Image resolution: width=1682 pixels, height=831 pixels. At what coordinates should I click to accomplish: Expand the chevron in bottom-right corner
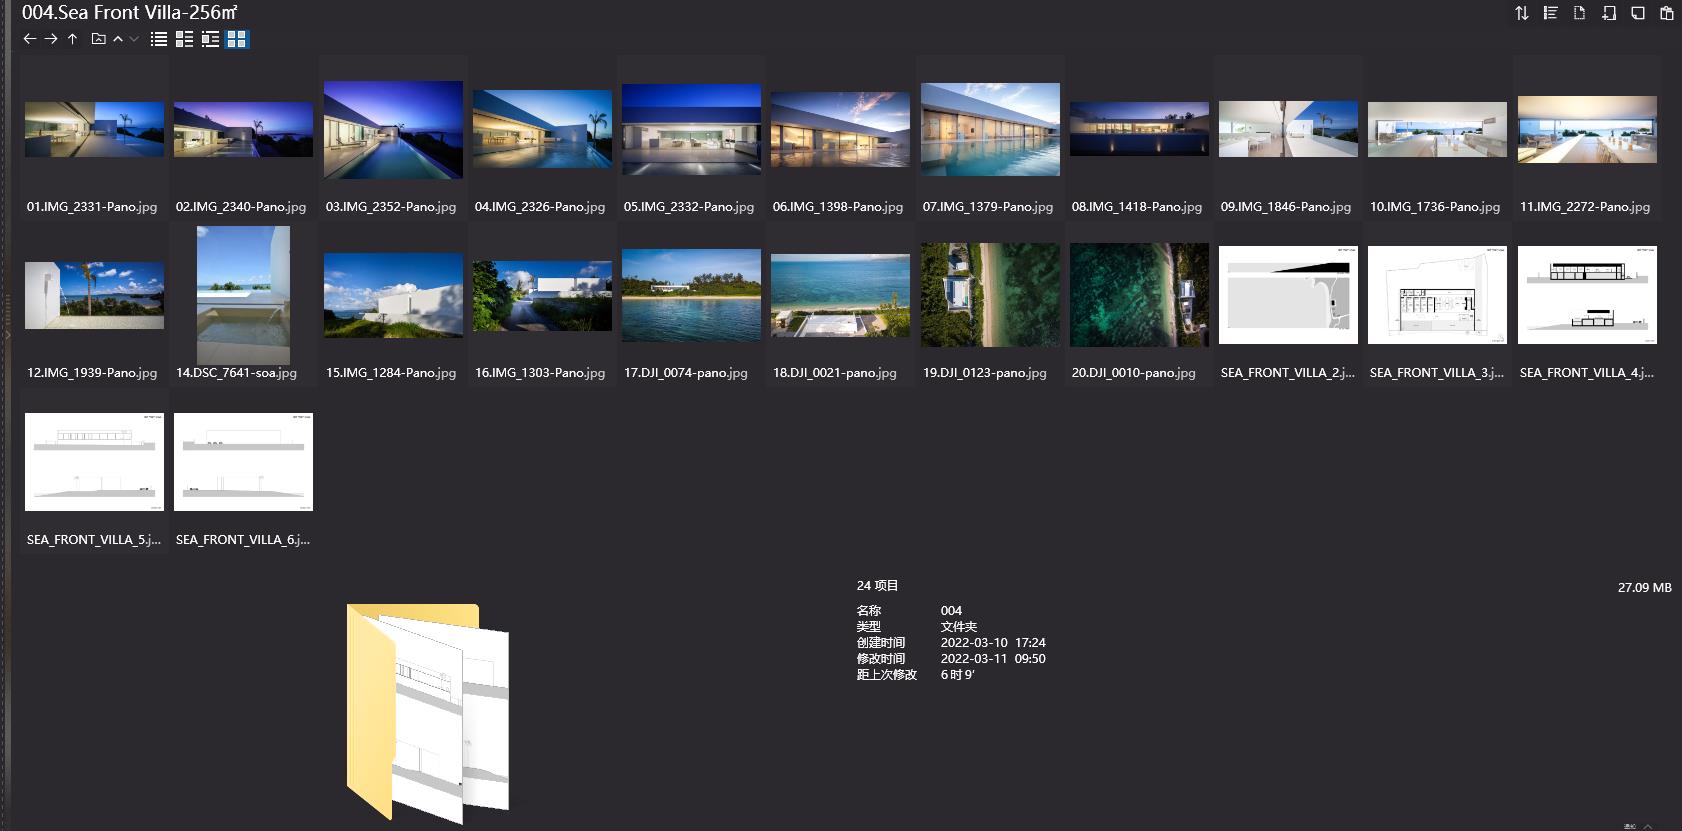pos(1648,825)
